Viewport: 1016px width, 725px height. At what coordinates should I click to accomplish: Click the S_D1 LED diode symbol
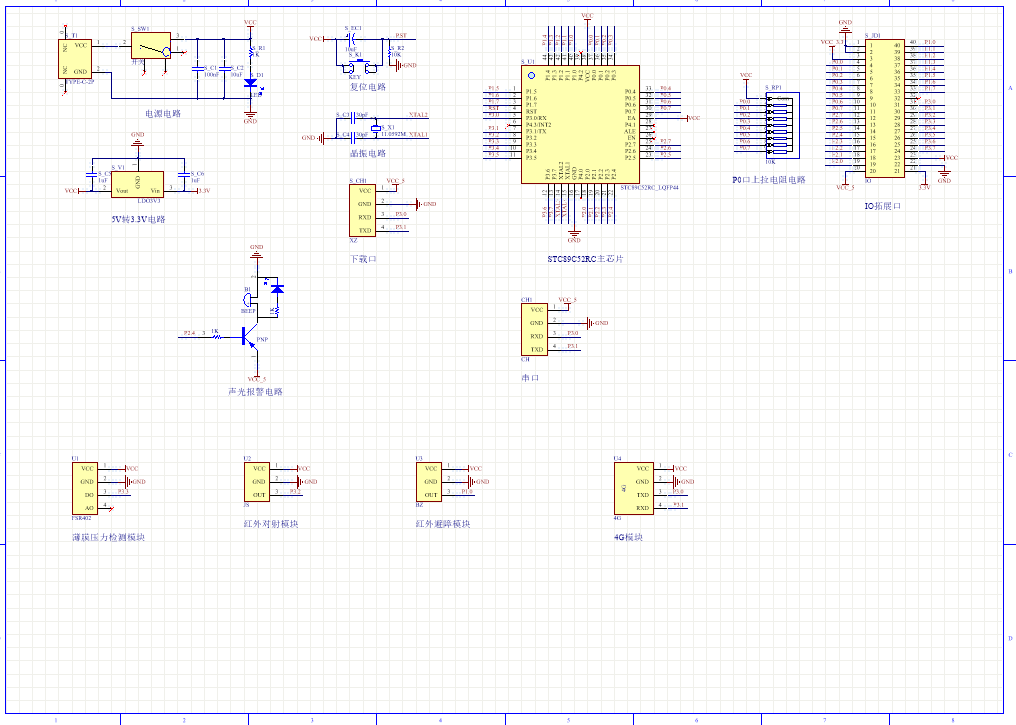coord(249,83)
